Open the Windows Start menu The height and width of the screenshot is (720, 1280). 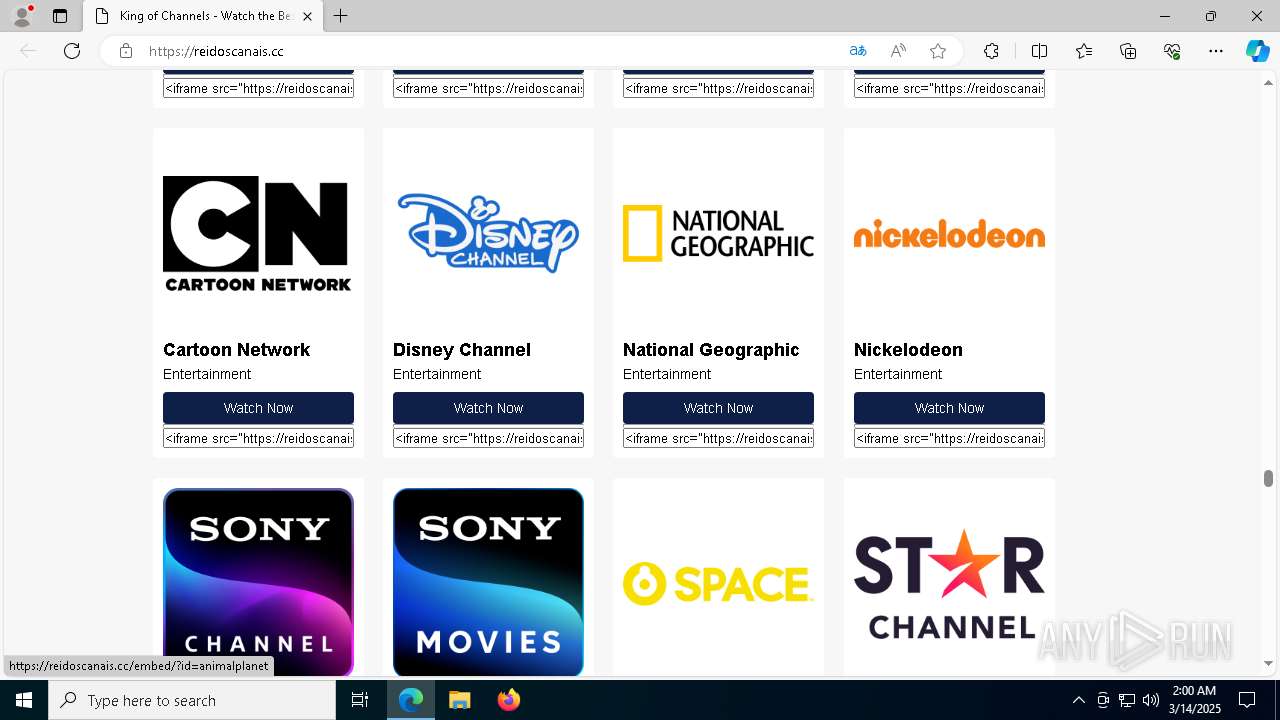tap(24, 700)
